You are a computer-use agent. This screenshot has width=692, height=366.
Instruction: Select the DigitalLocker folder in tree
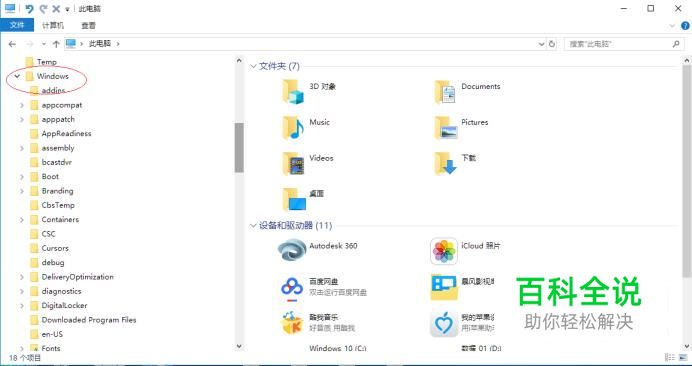pos(64,306)
